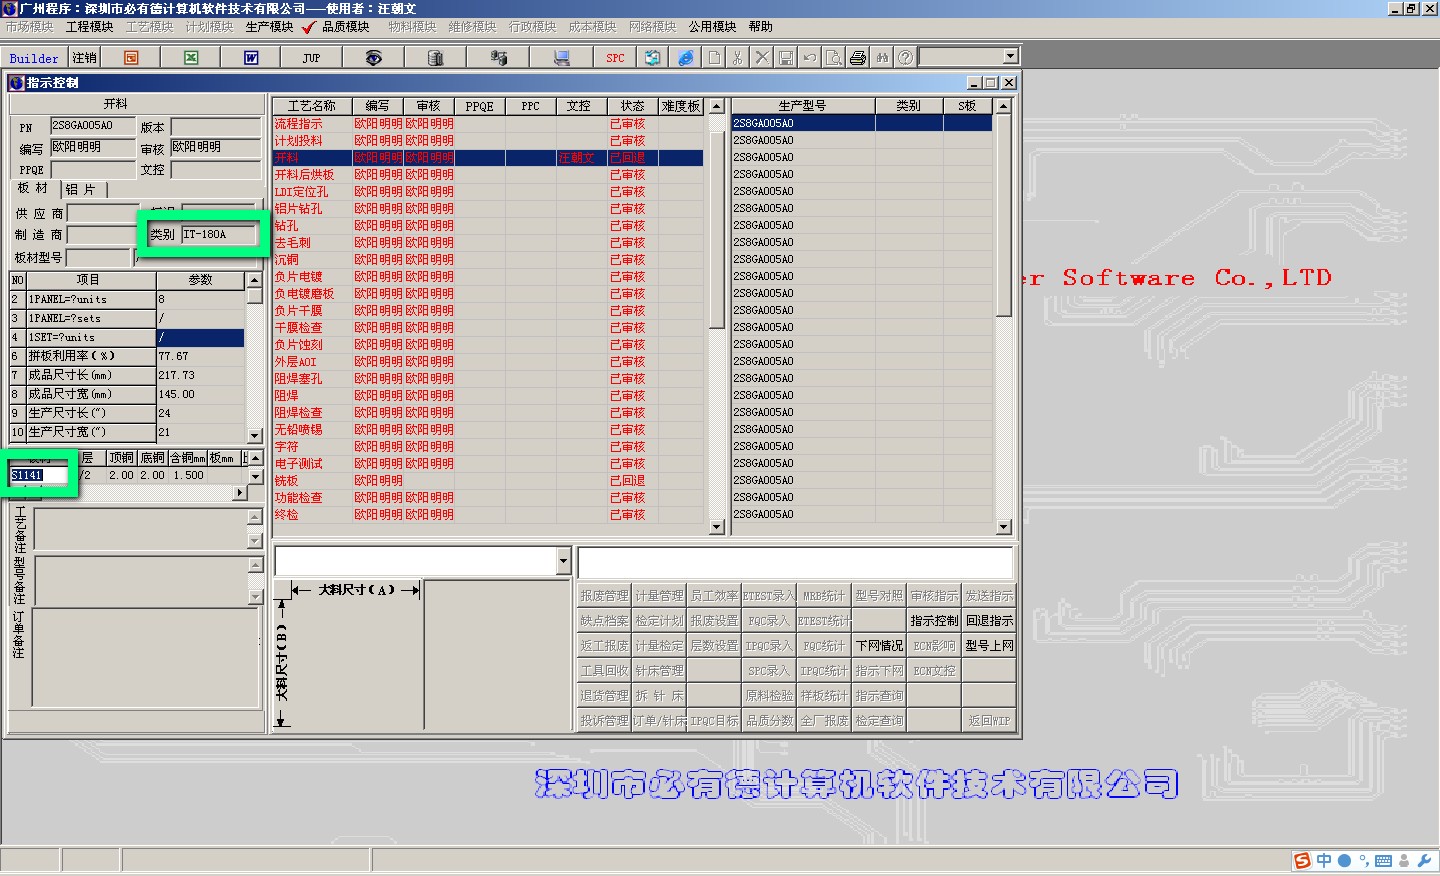
Task: Click the user avatar icon in the IME bar
Action: (x=1404, y=861)
